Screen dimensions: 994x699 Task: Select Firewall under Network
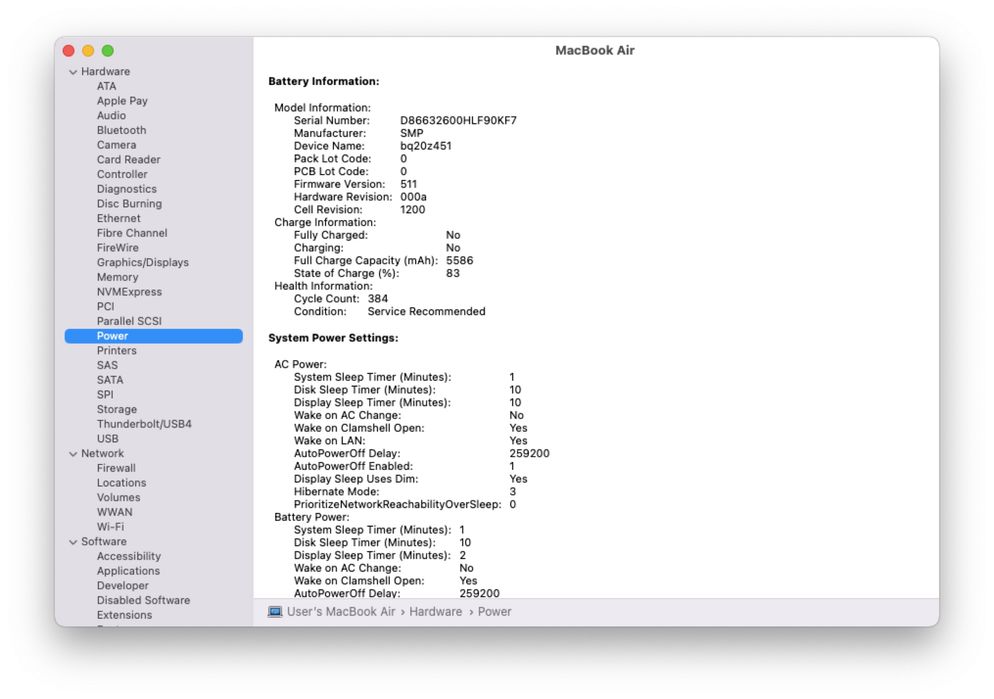(x=116, y=468)
